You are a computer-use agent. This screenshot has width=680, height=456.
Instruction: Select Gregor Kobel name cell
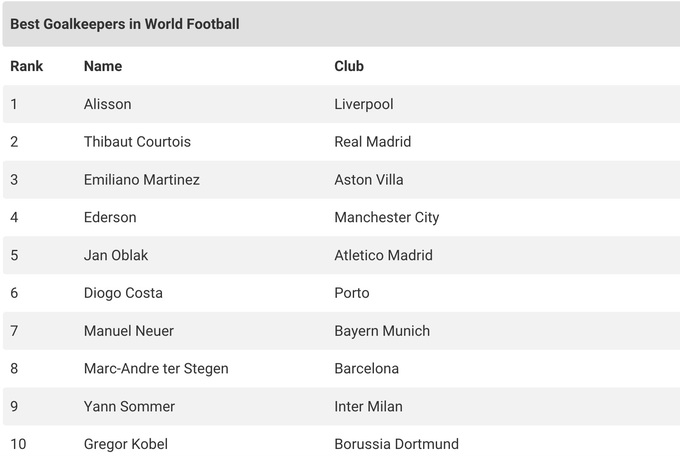126,444
